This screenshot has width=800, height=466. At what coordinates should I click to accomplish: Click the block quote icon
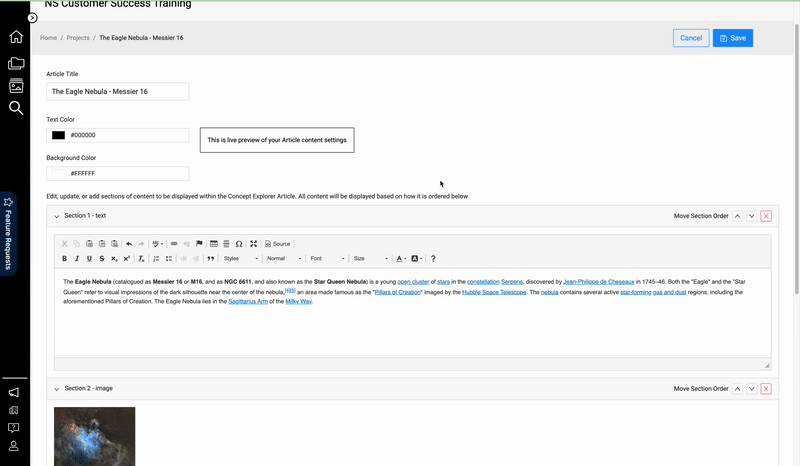coord(211,258)
